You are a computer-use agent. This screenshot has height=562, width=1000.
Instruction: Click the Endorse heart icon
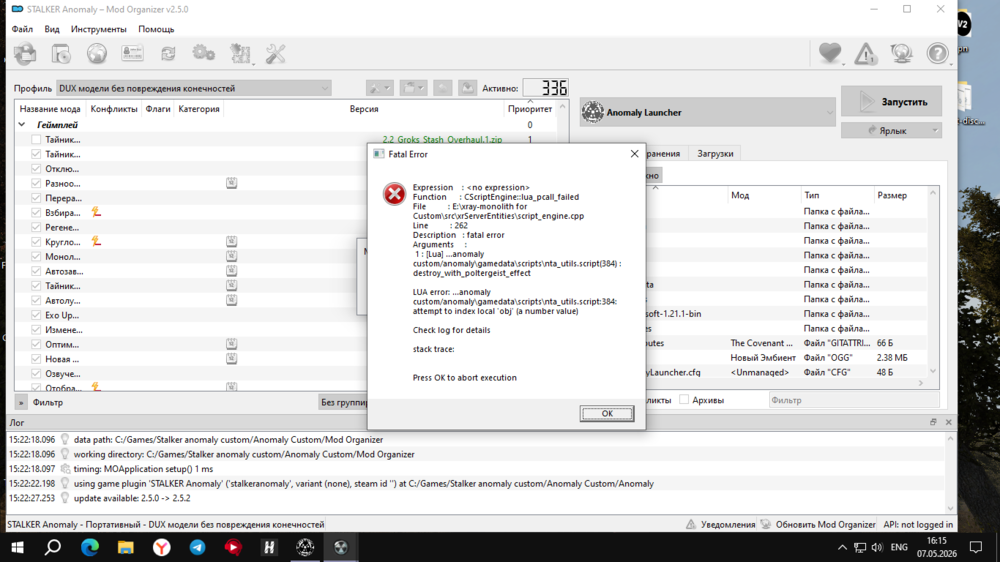[x=830, y=53]
